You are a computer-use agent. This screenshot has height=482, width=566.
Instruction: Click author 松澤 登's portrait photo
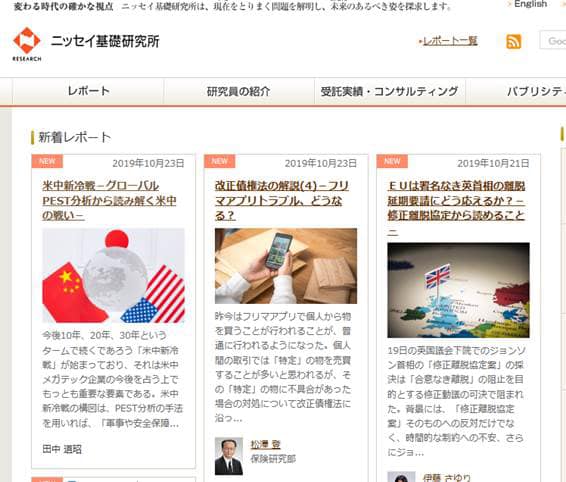tap(229, 456)
